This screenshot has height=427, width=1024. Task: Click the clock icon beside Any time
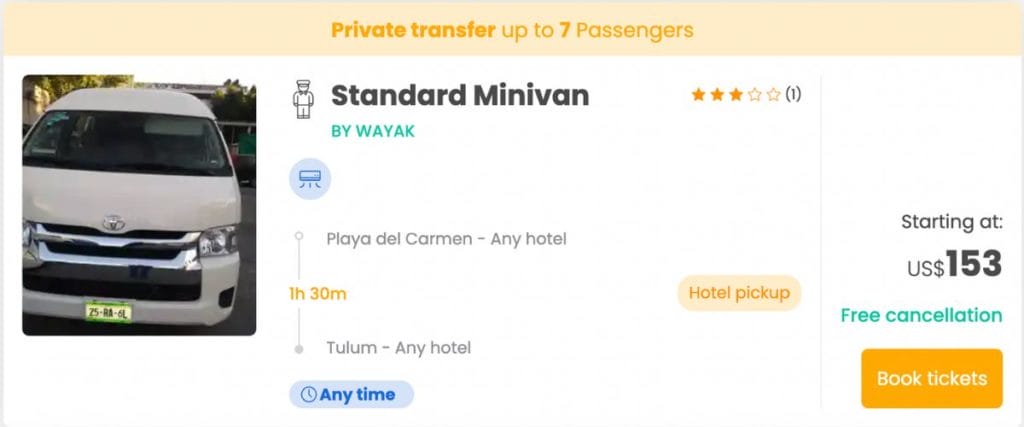click(x=308, y=395)
